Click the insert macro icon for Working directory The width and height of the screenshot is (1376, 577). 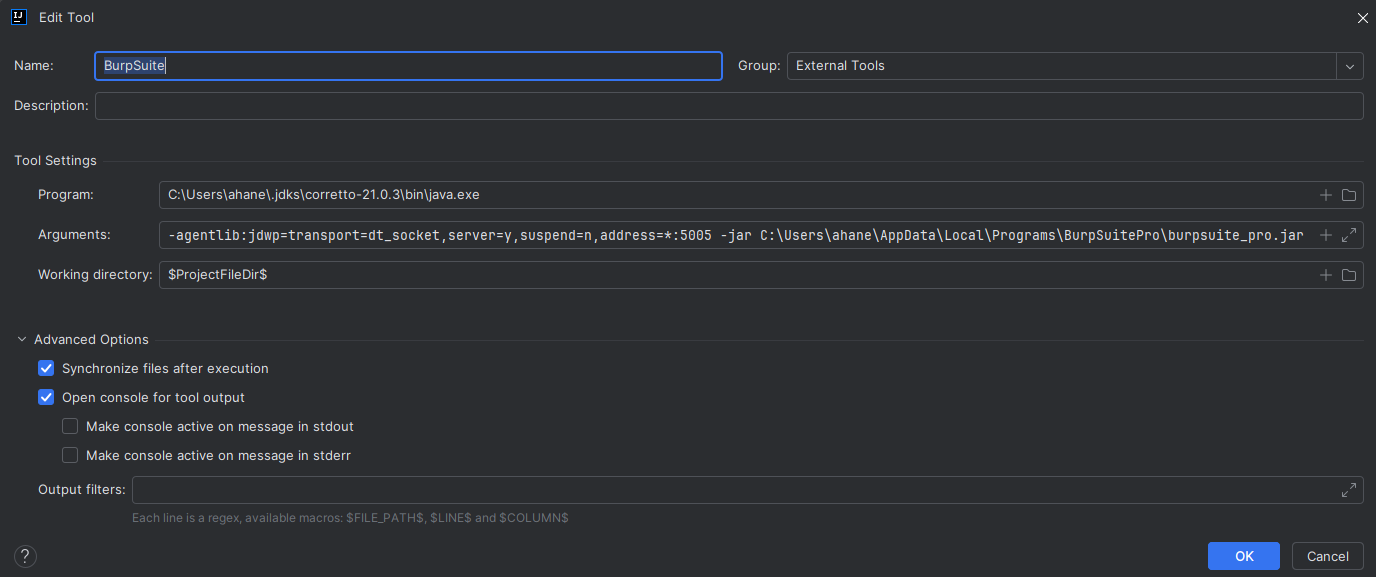(1326, 274)
